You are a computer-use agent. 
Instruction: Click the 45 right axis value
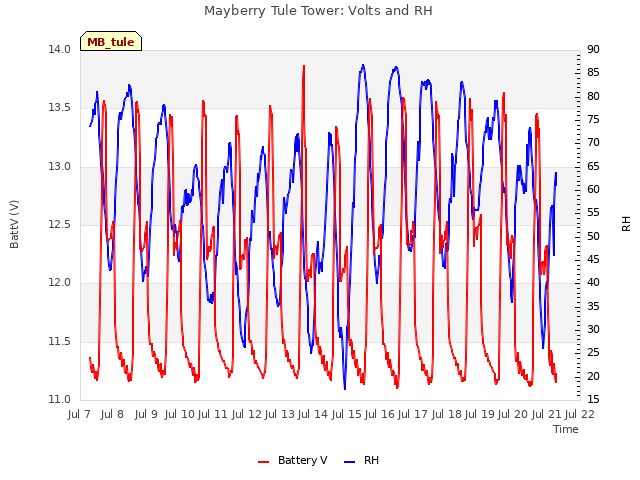tap(593, 260)
